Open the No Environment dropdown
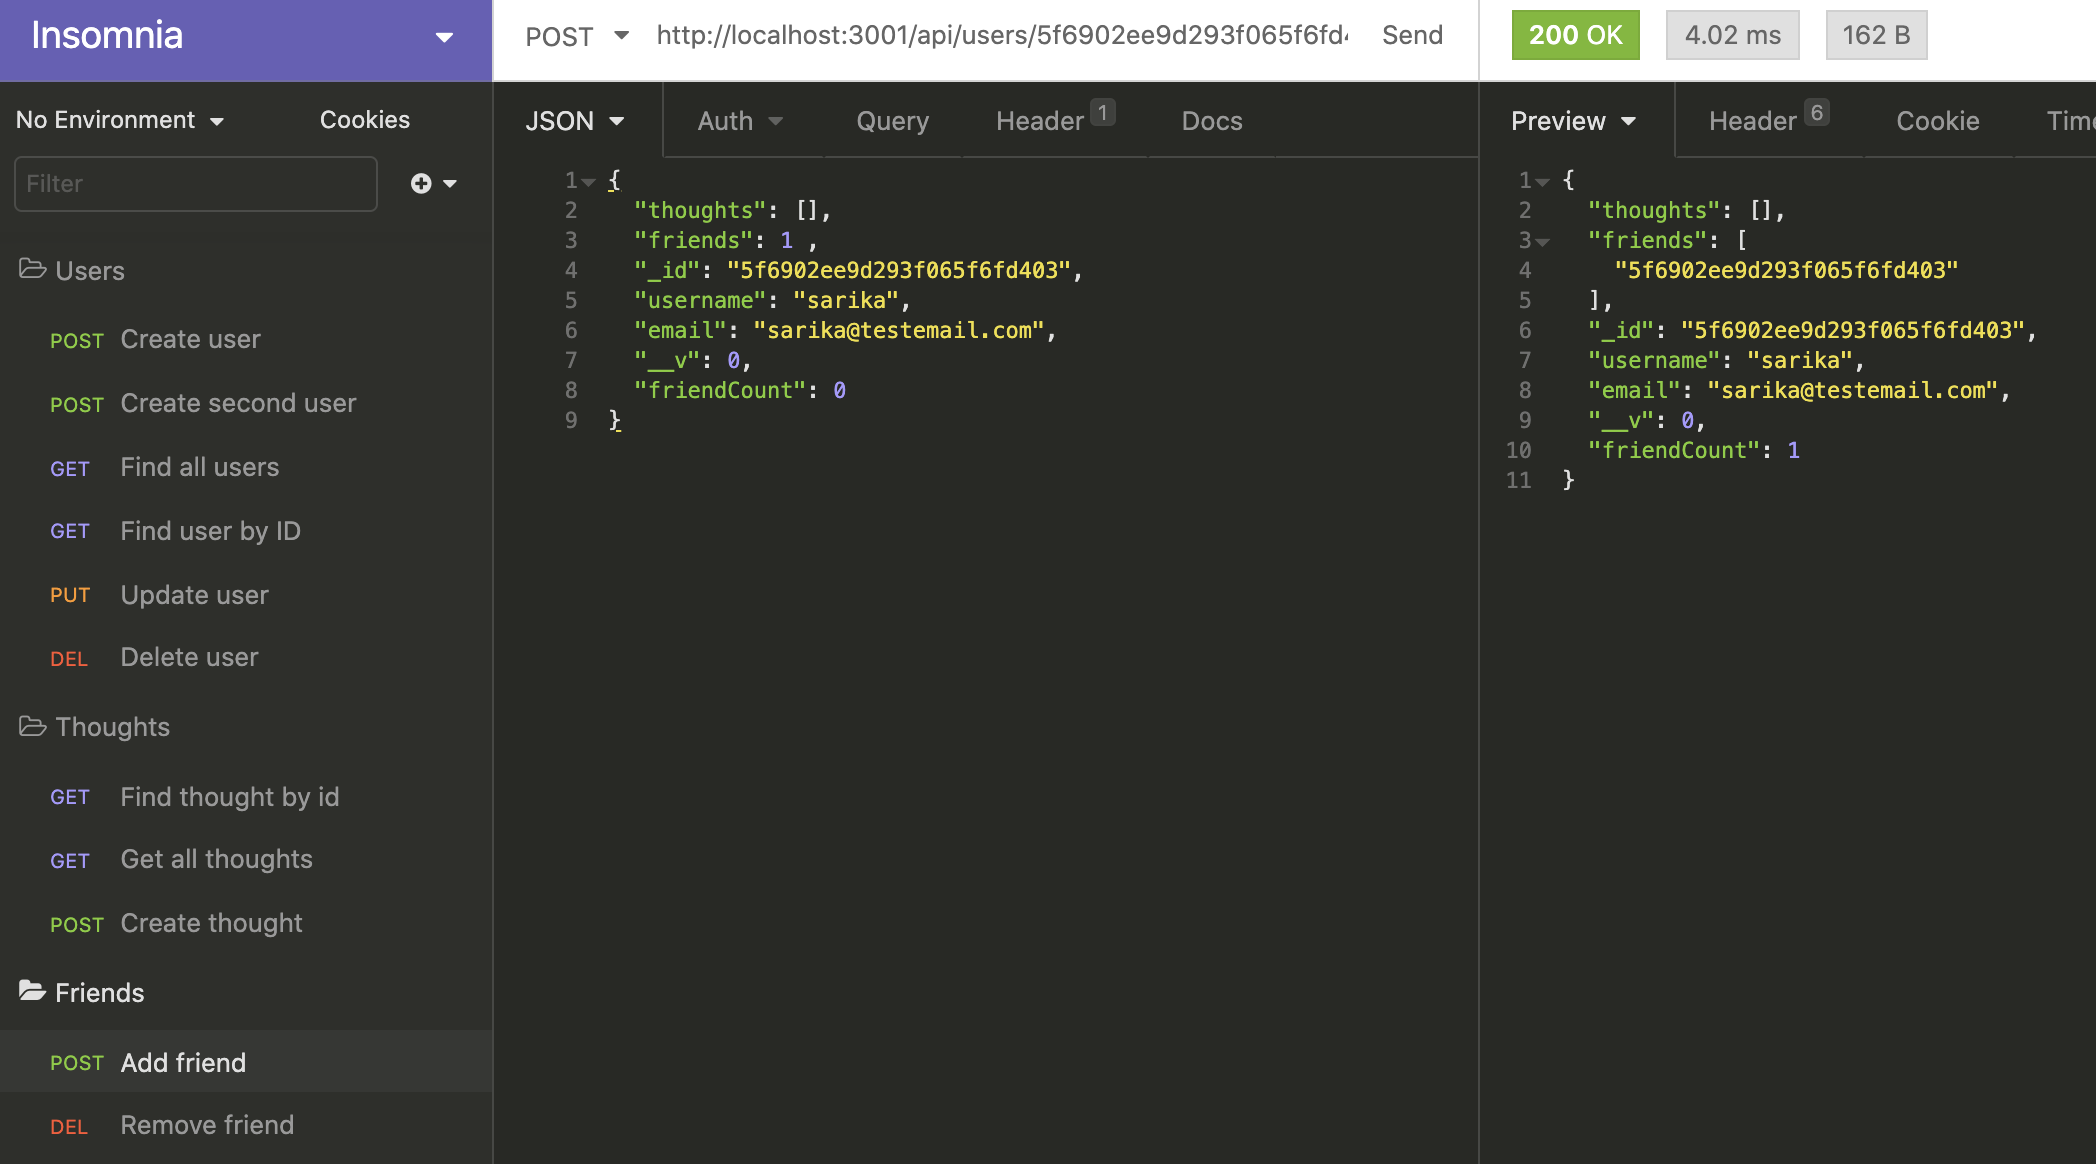 pos(120,120)
